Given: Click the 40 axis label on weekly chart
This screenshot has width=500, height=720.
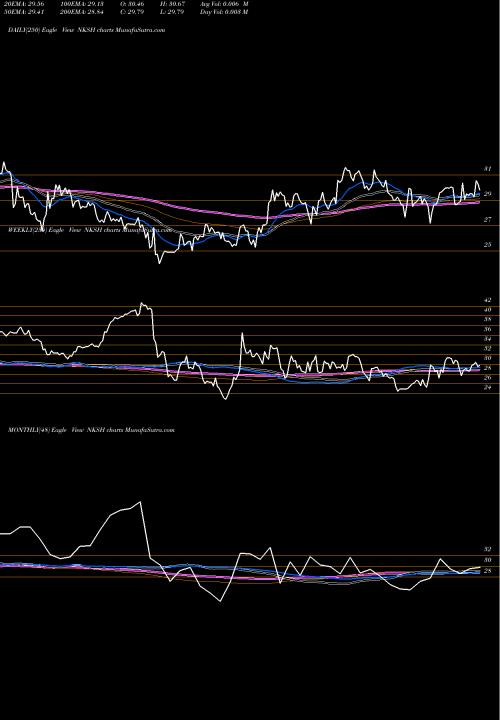Looking at the screenshot, I should point(488,309).
